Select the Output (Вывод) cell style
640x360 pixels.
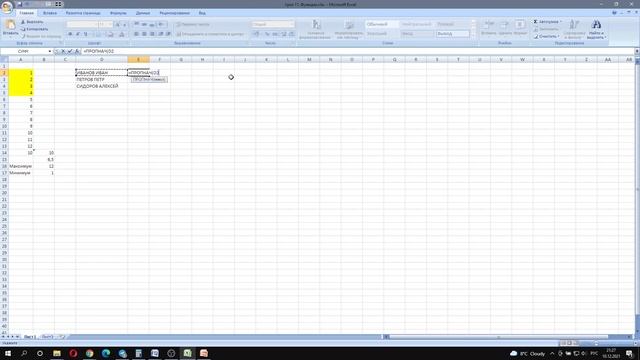tap(453, 34)
